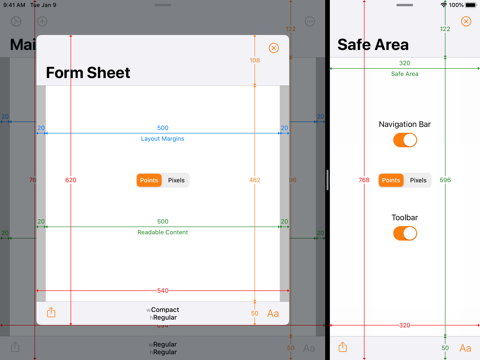The width and height of the screenshot is (480, 360).
Task: Tap the dimmed play icon at top left
Action: (16, 22)
